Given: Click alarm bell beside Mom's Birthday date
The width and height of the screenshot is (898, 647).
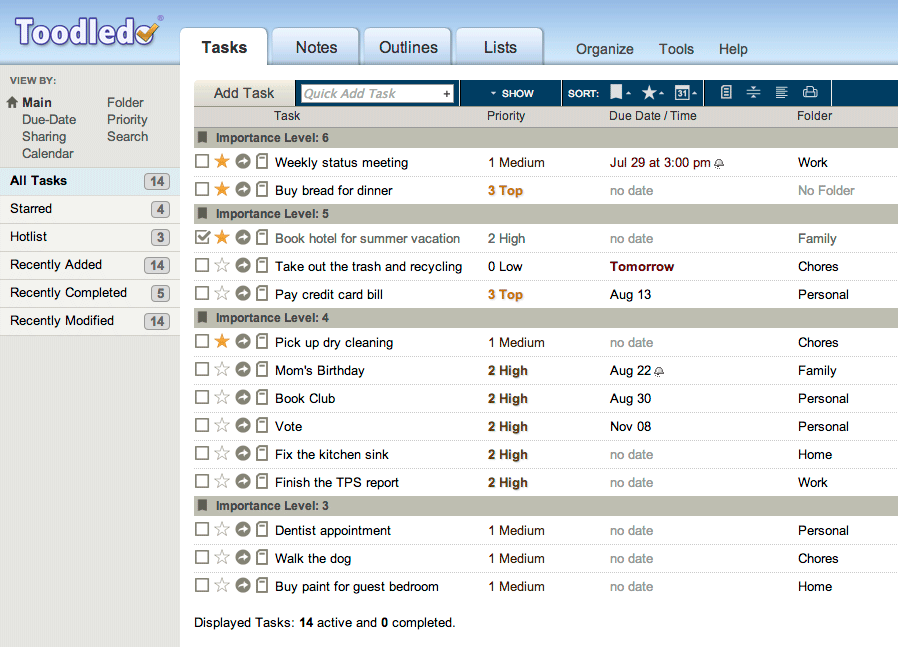Looking at the screenshot, I should tap(659, 371).
